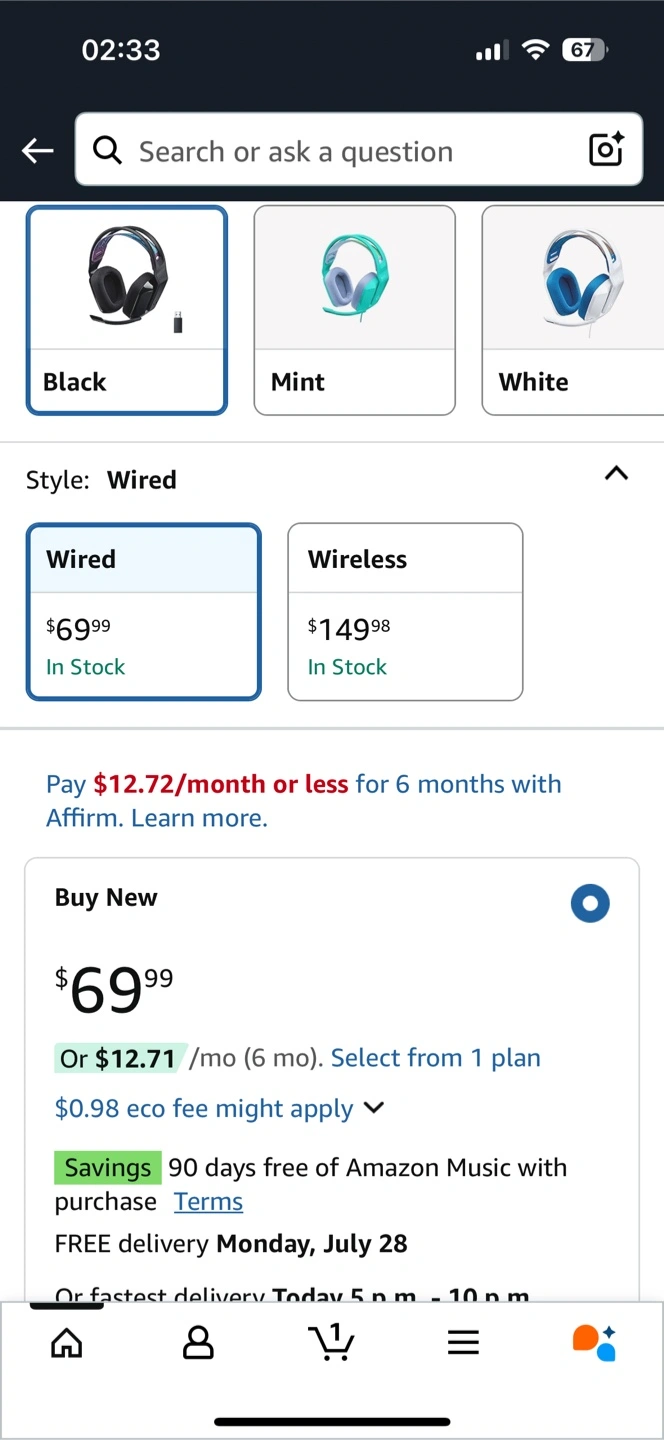Launch the Rufus AI assistant icon
Viewport: 664px width, 1440px height.
tap(594, 1342)
